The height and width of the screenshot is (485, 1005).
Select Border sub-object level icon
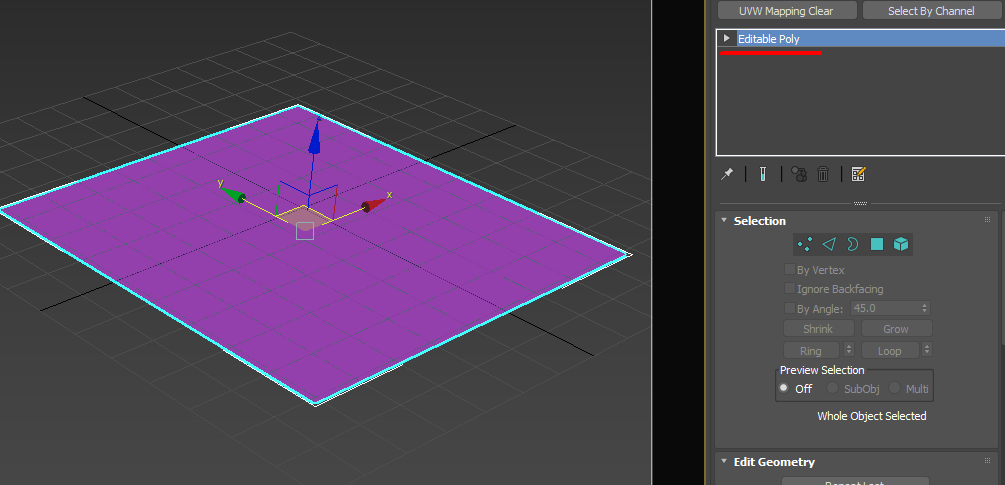852,244
